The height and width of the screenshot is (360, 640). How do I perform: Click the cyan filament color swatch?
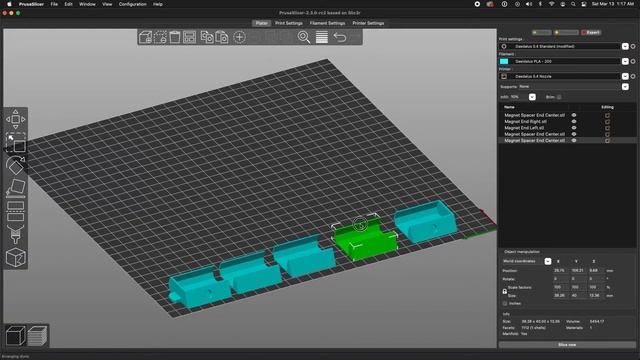pos(504,61)
